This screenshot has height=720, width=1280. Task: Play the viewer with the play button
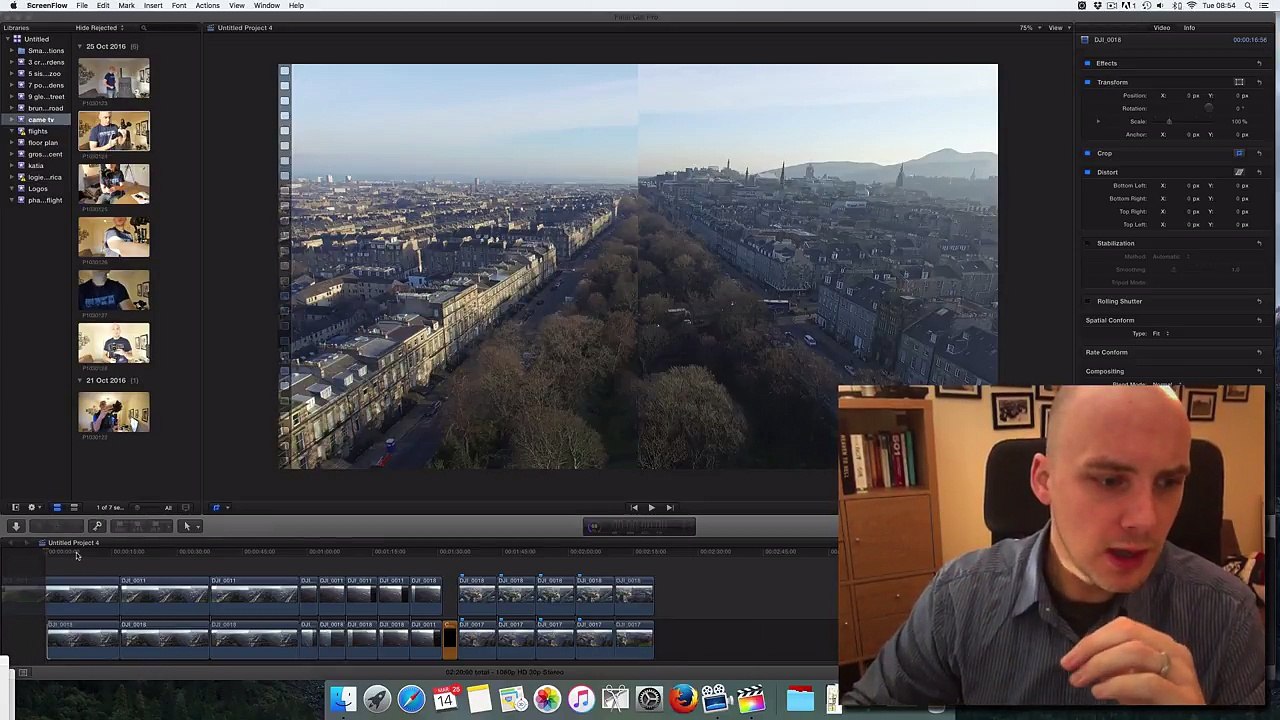pyautogui.click(x=651, y=507)
